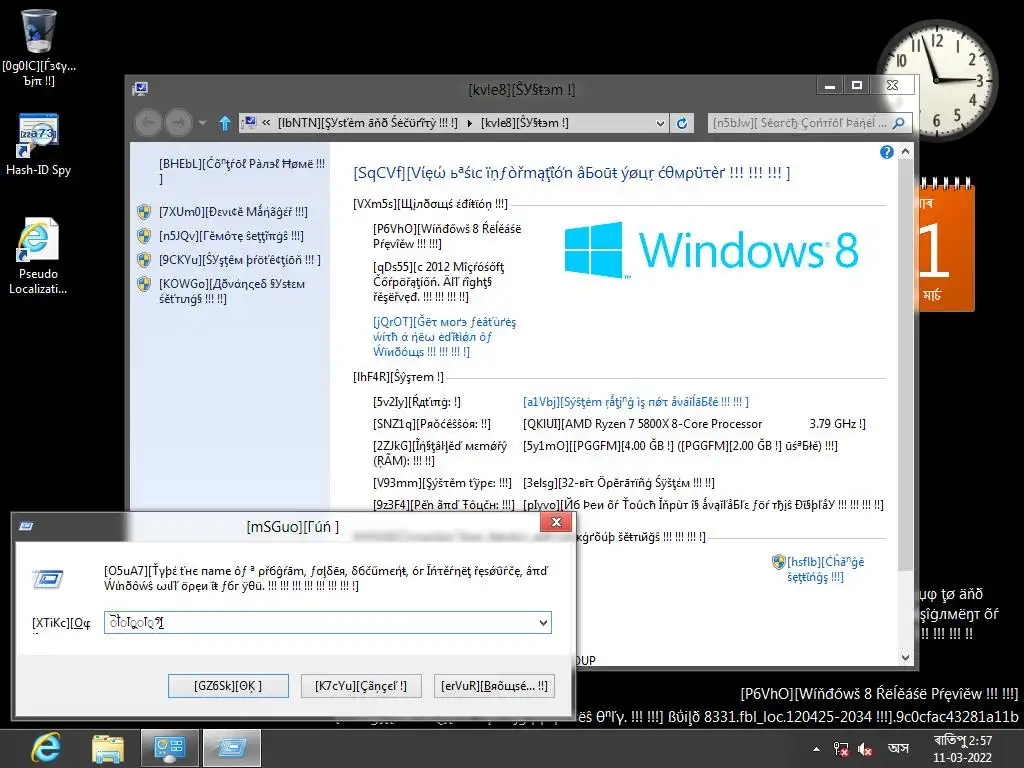Click the Installed memory 4.00 GB value

[680, 445]
